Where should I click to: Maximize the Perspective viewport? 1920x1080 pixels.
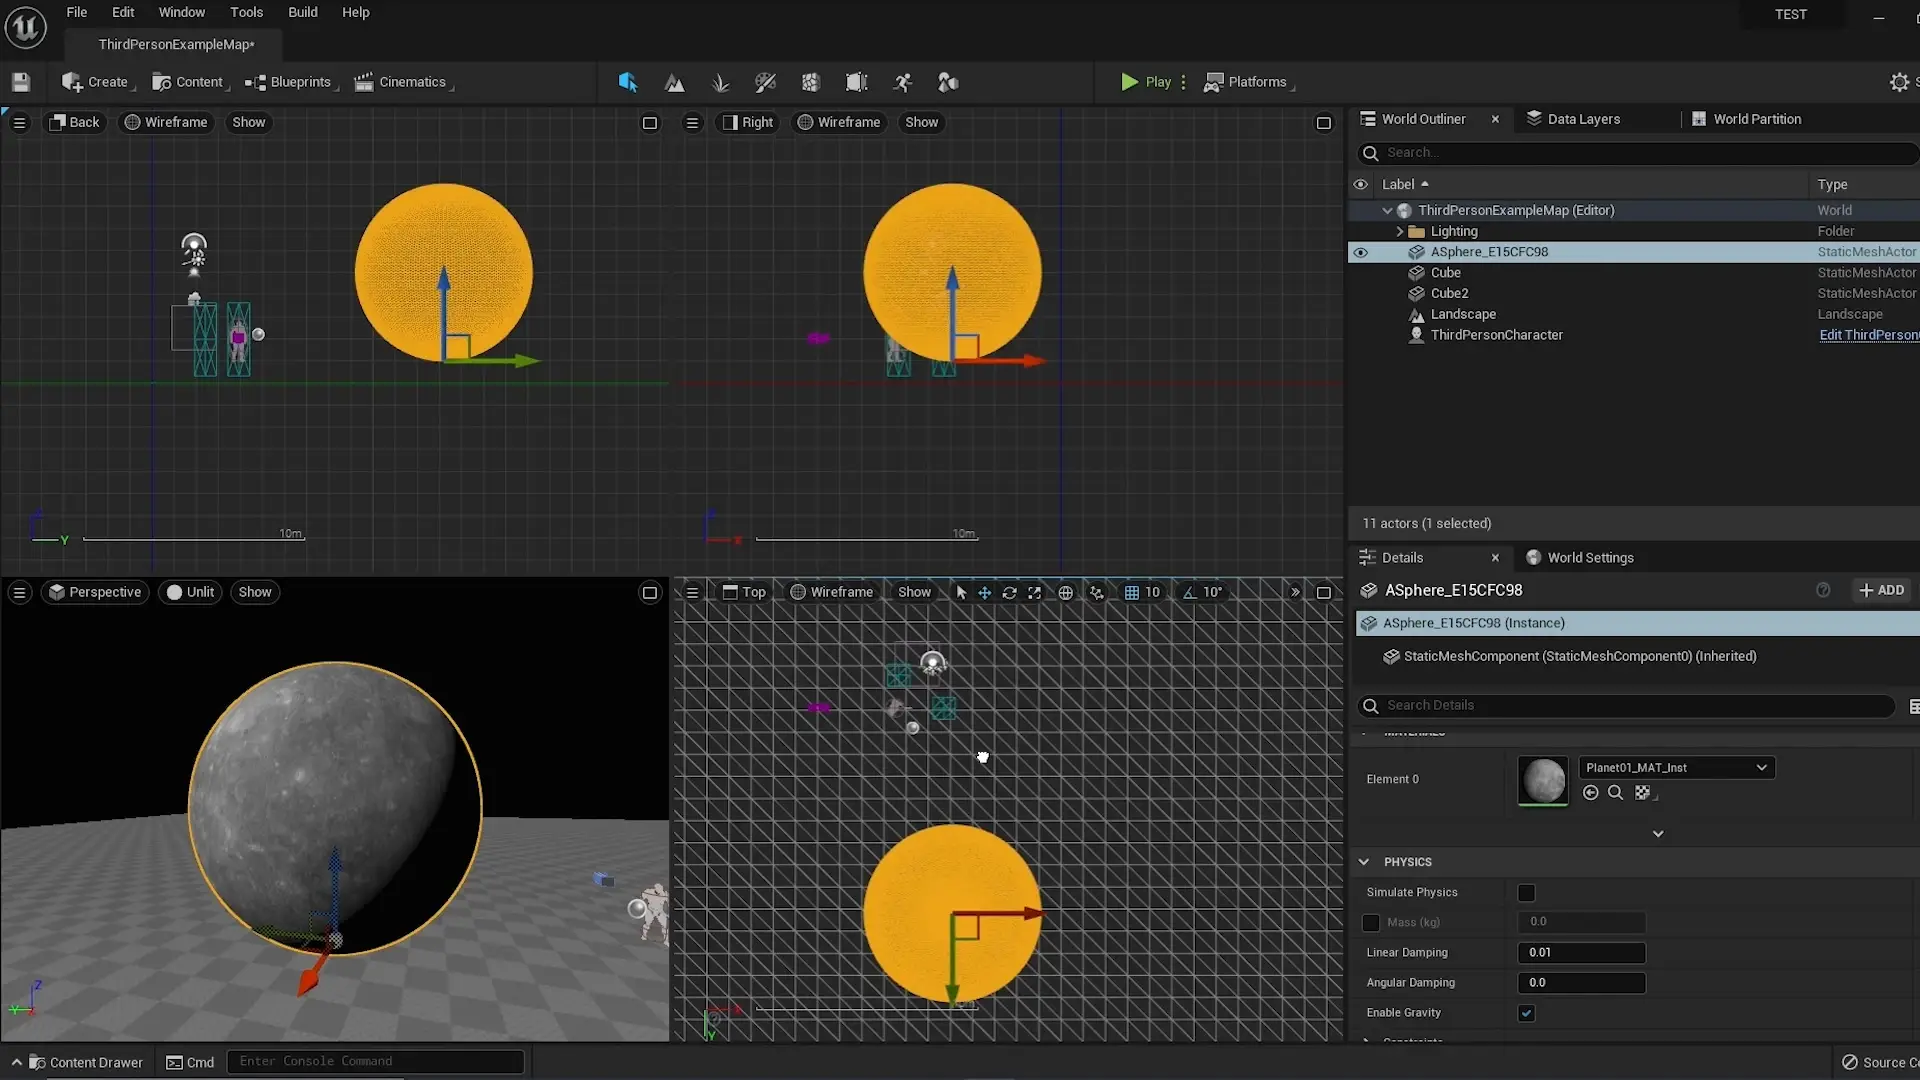tap(649, 593)
